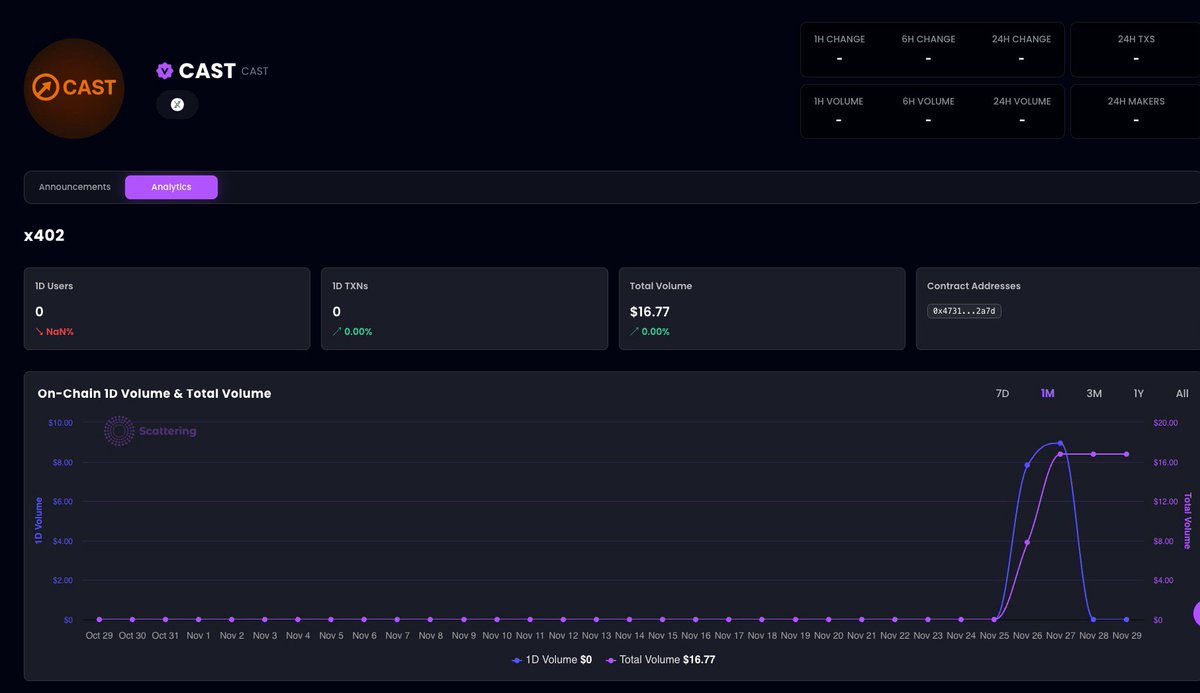Image resolution: width=1200 pixels, height=693 pixels.
Task: Switch to the Announcements tab
Action: [74, 186]
